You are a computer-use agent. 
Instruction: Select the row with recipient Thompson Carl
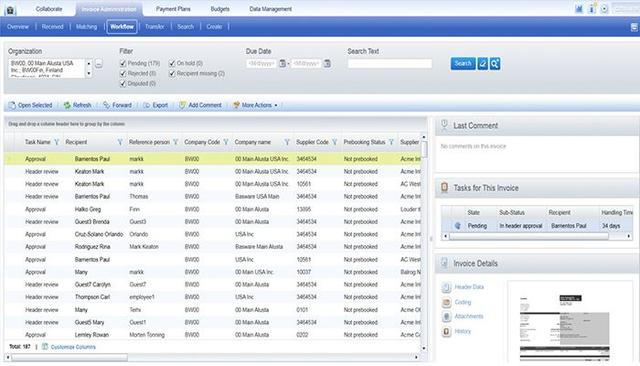pos(212,297)
